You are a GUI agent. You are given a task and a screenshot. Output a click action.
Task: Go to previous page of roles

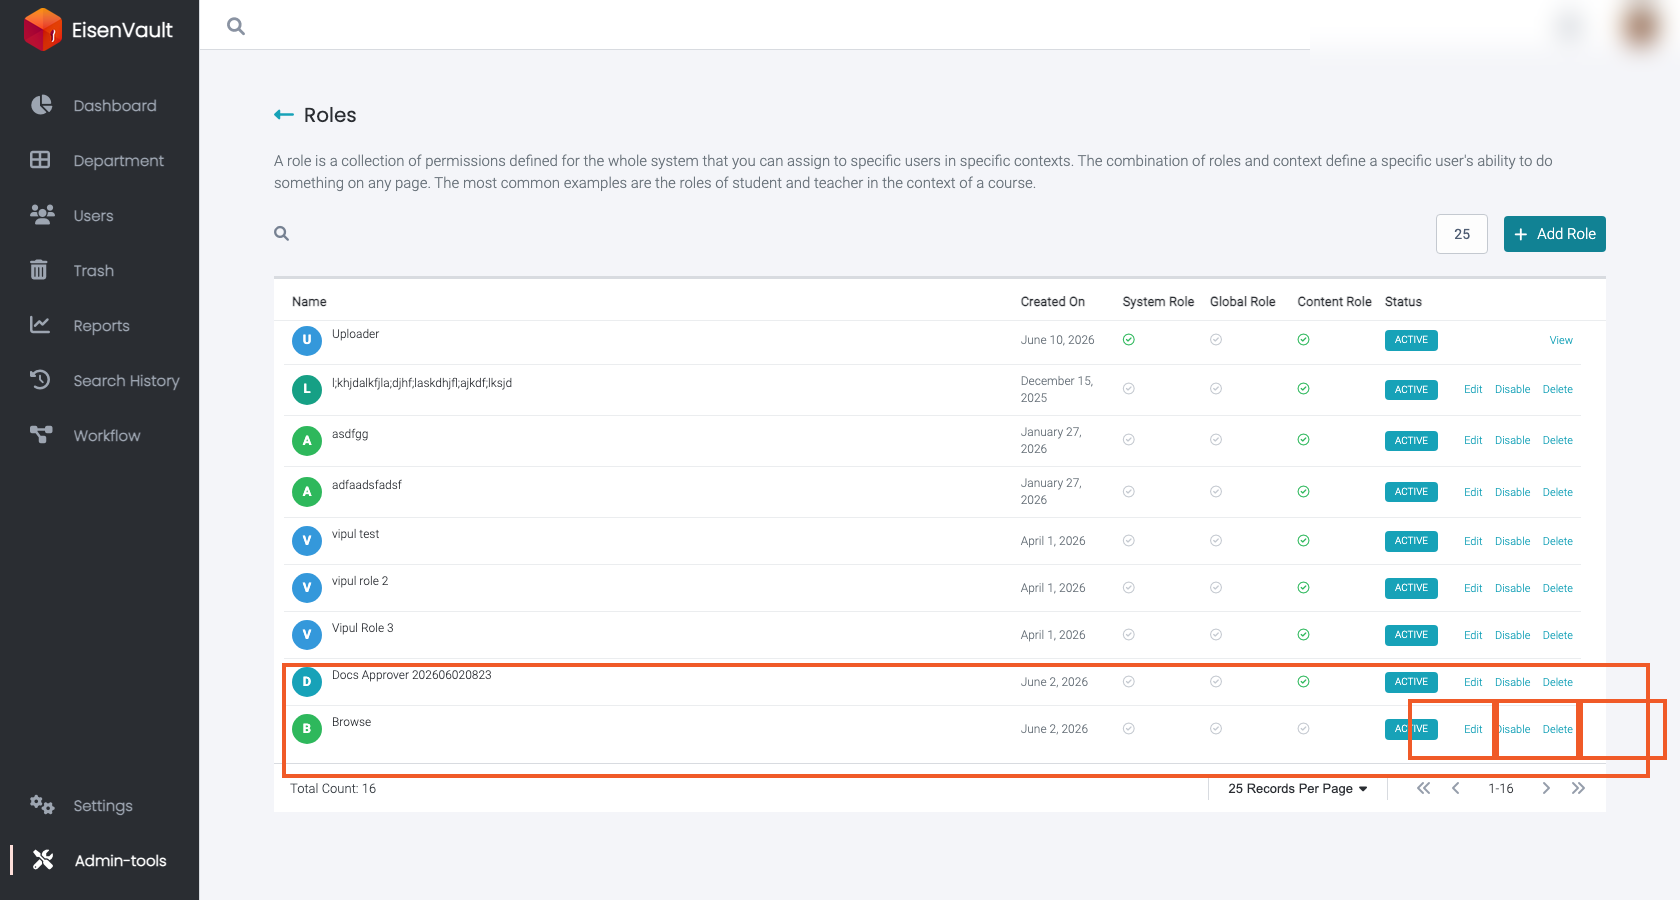click(x=1456, y=788)
